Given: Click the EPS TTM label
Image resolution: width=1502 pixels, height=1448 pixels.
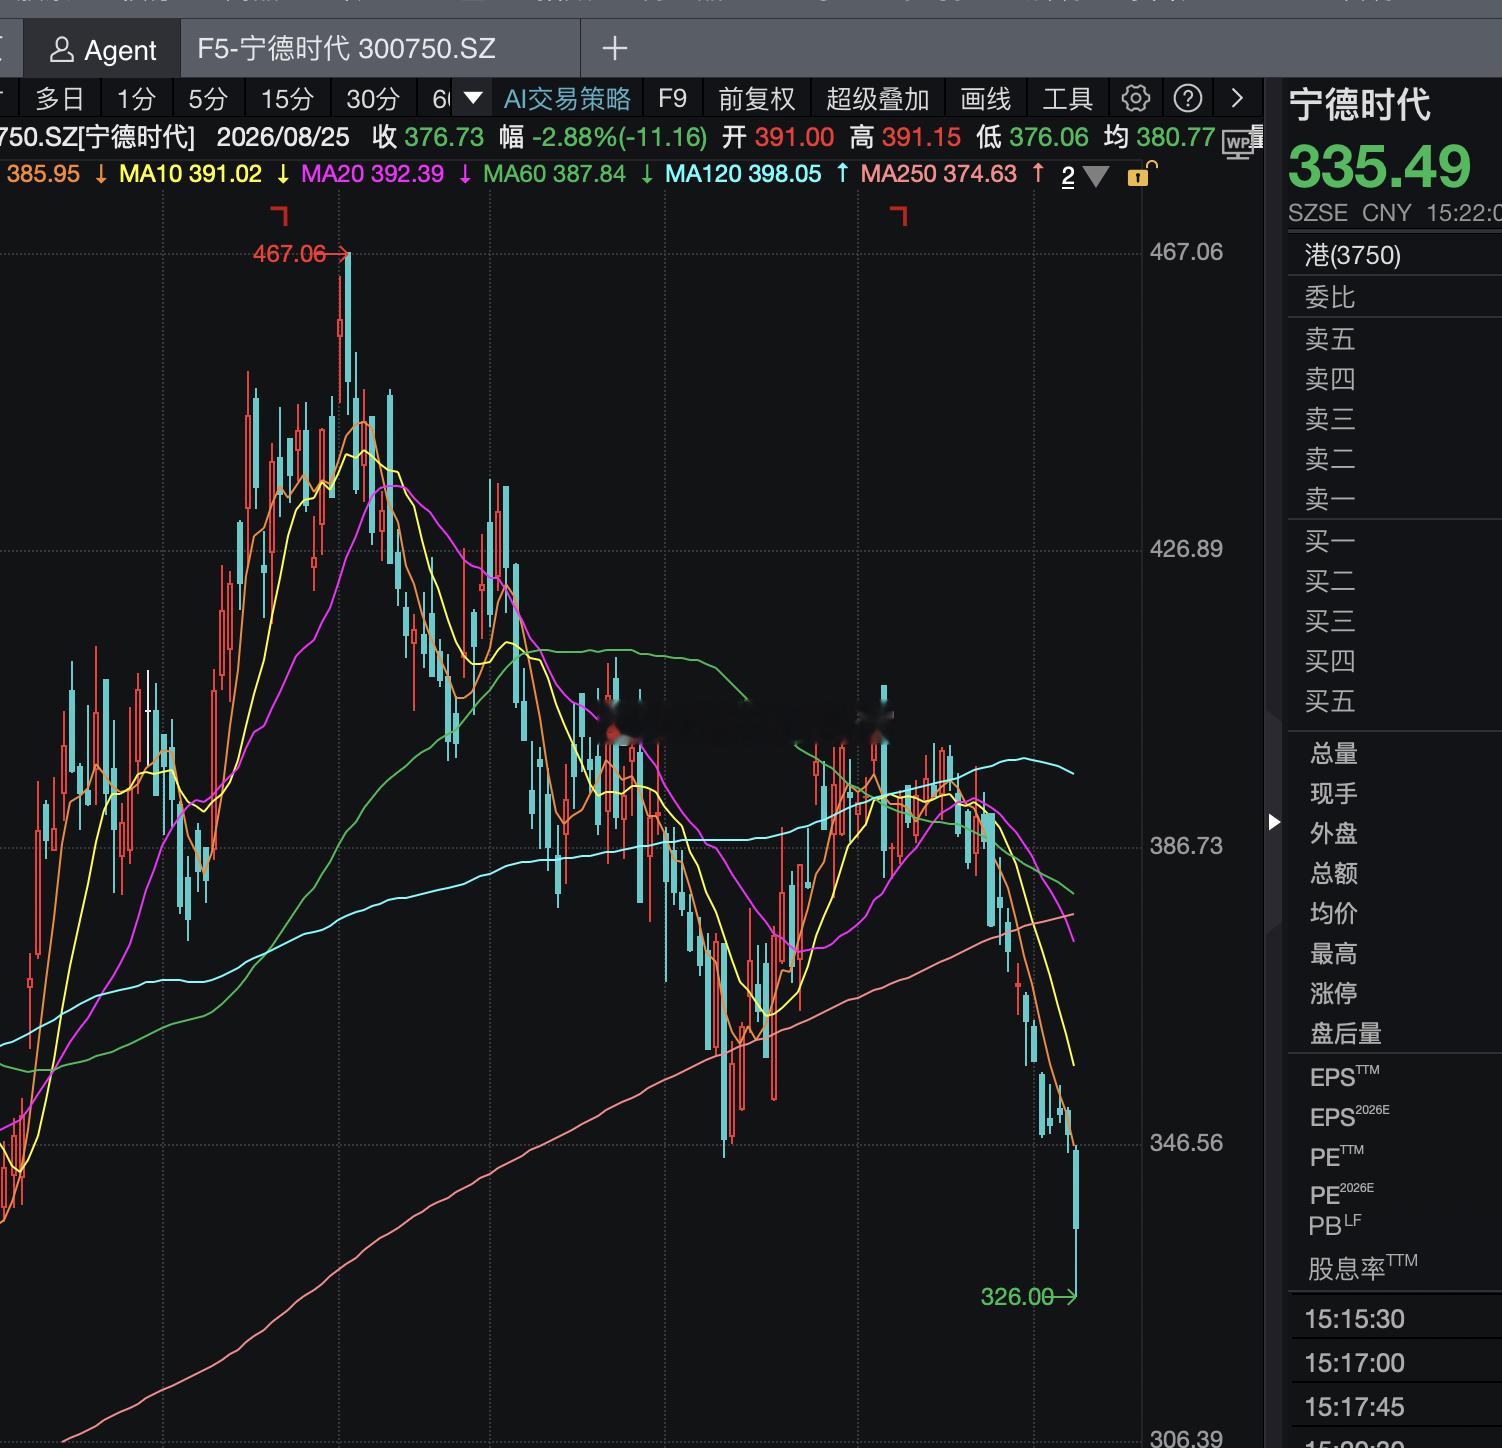Looking at the screenshot, I should (1345, 1076).
